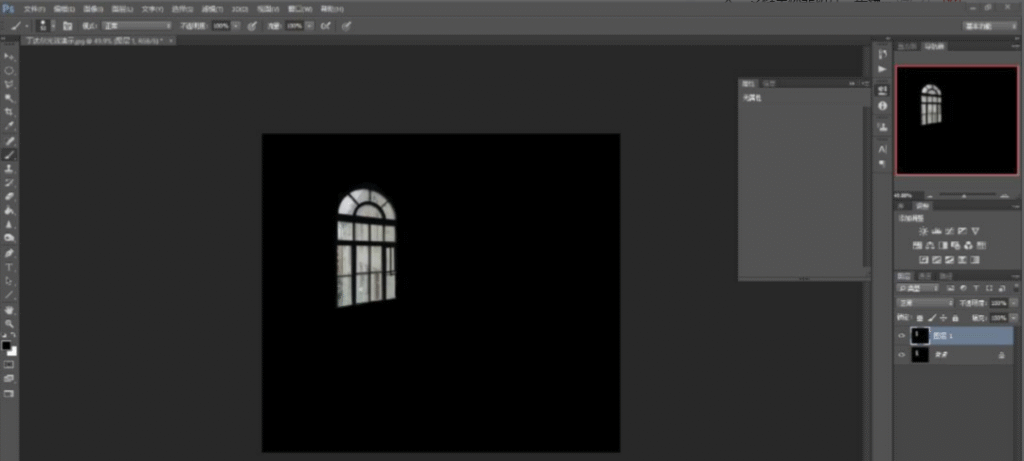Screen dimensions: 1024x461
Task: Open the layer filter type dropdown
Action: (x=918, y=287)
